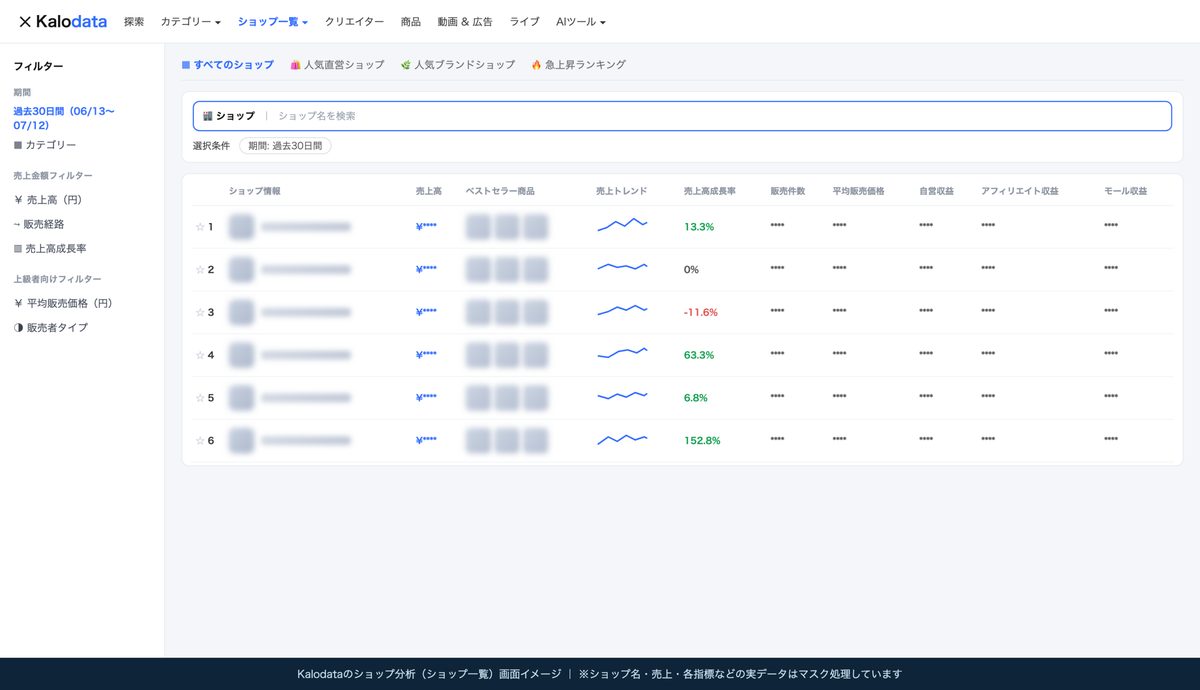
Task: Open the 過去30日間 period filter
Action: coord(64,118)
